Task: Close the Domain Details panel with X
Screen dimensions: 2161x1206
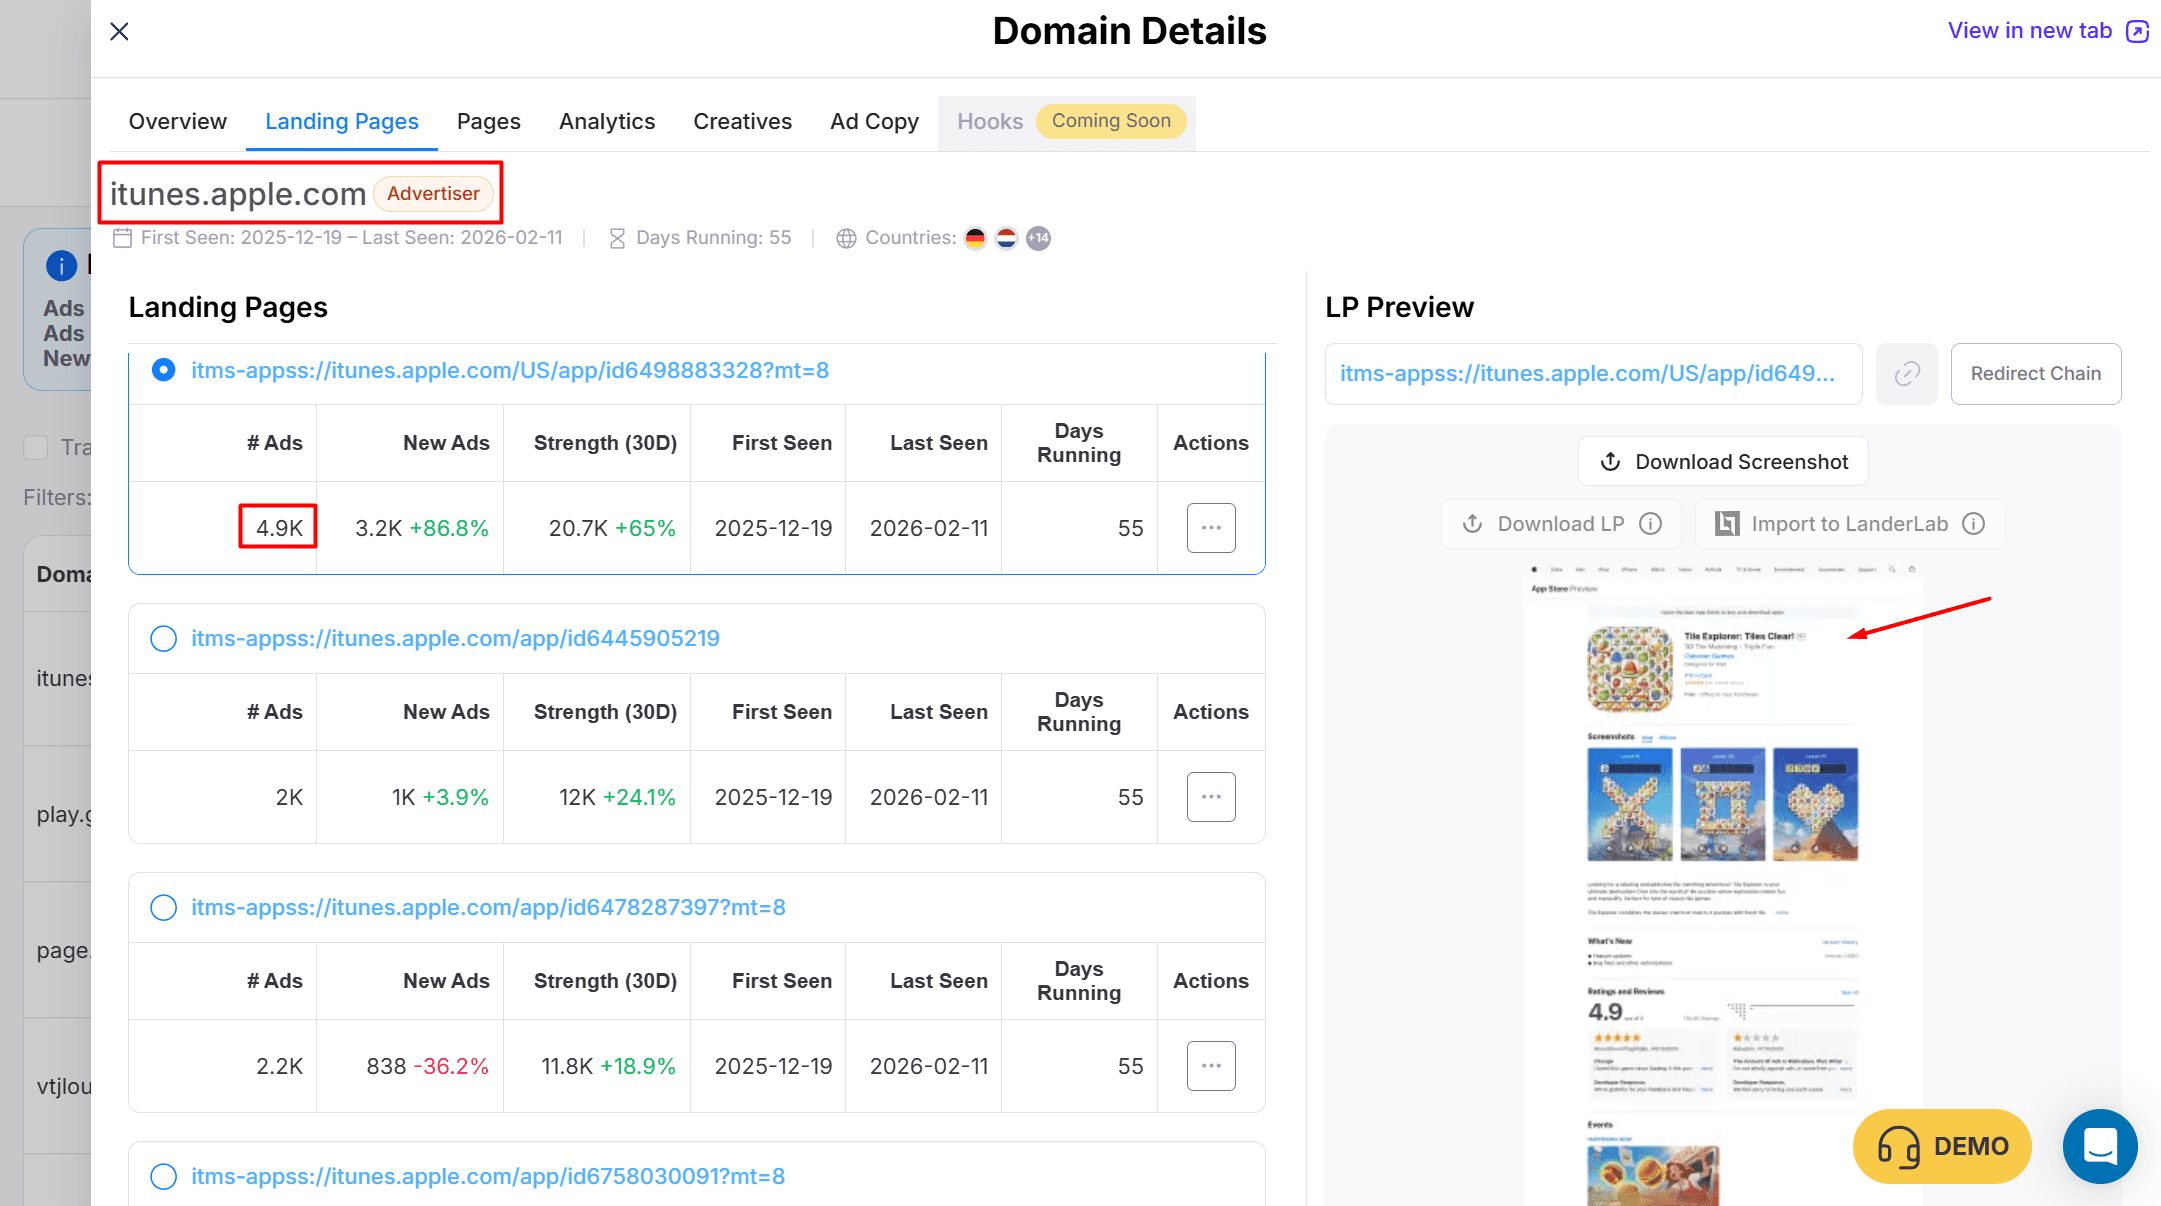Action: [x=119, y=31]
